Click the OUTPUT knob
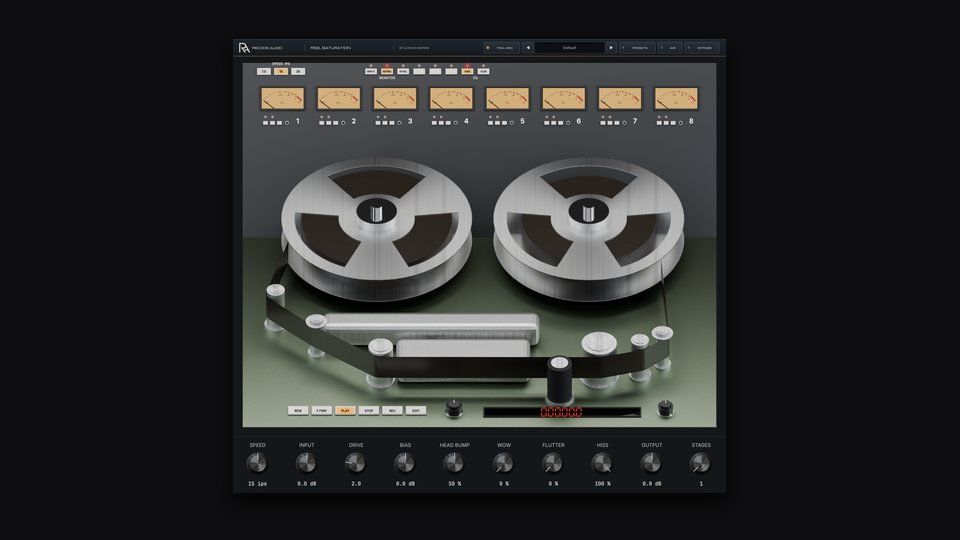This screenshot has height=540, width=960. (x=651, y=463)
